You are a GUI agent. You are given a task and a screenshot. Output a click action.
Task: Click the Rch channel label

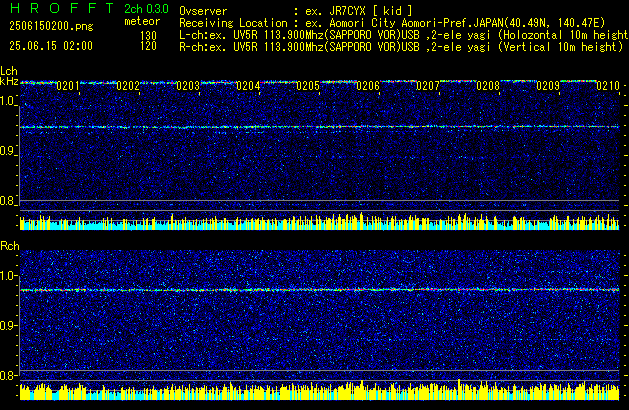pos(10,246)
